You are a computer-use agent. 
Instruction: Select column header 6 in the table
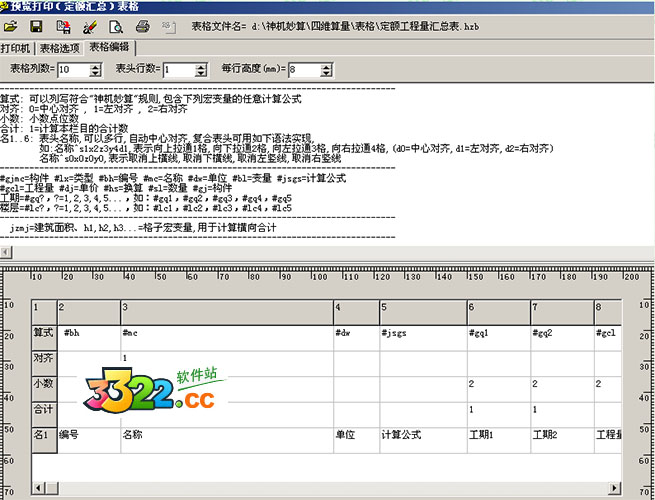click(499, 312)
